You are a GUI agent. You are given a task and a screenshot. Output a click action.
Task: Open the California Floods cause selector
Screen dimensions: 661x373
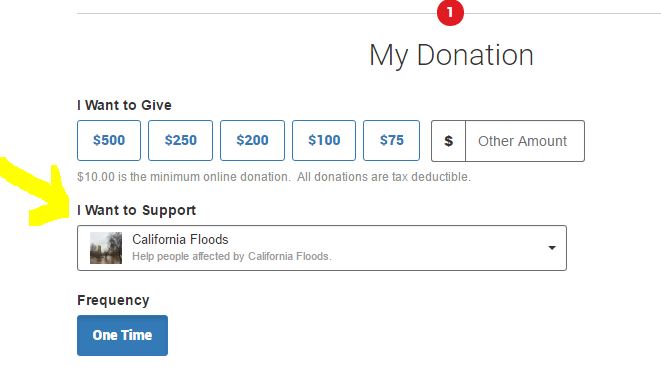point(322,248)
